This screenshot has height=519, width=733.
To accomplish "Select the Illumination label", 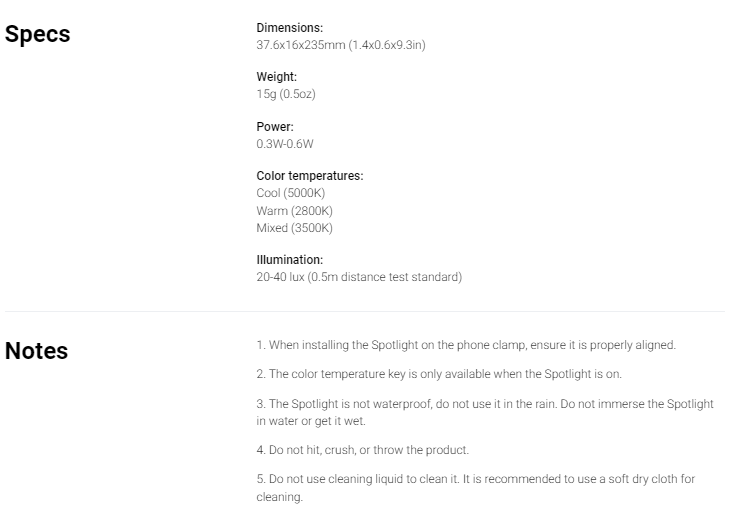I will (289, 260).
